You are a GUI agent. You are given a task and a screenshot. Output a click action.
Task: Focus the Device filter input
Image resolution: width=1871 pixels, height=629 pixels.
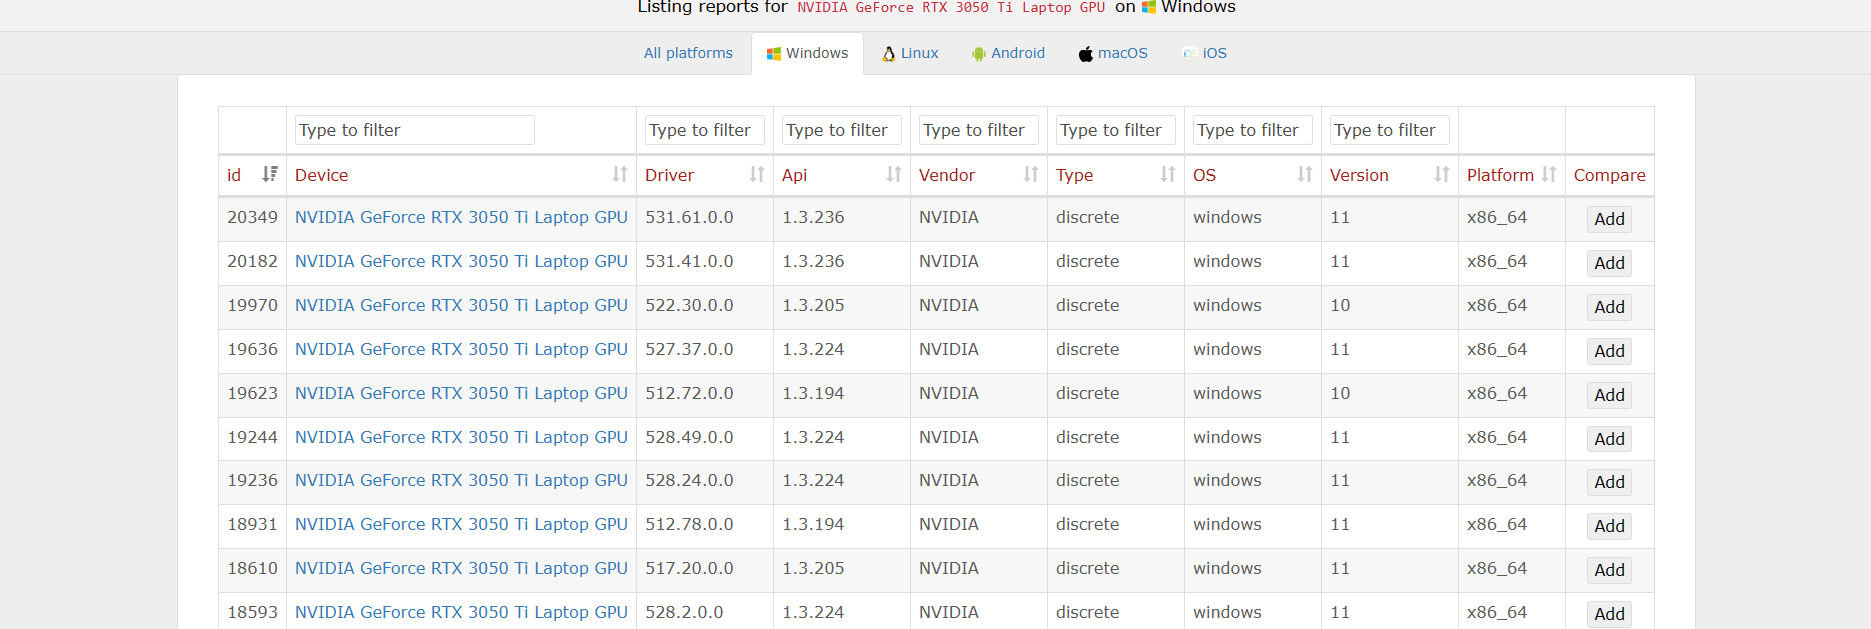point(415,130)
